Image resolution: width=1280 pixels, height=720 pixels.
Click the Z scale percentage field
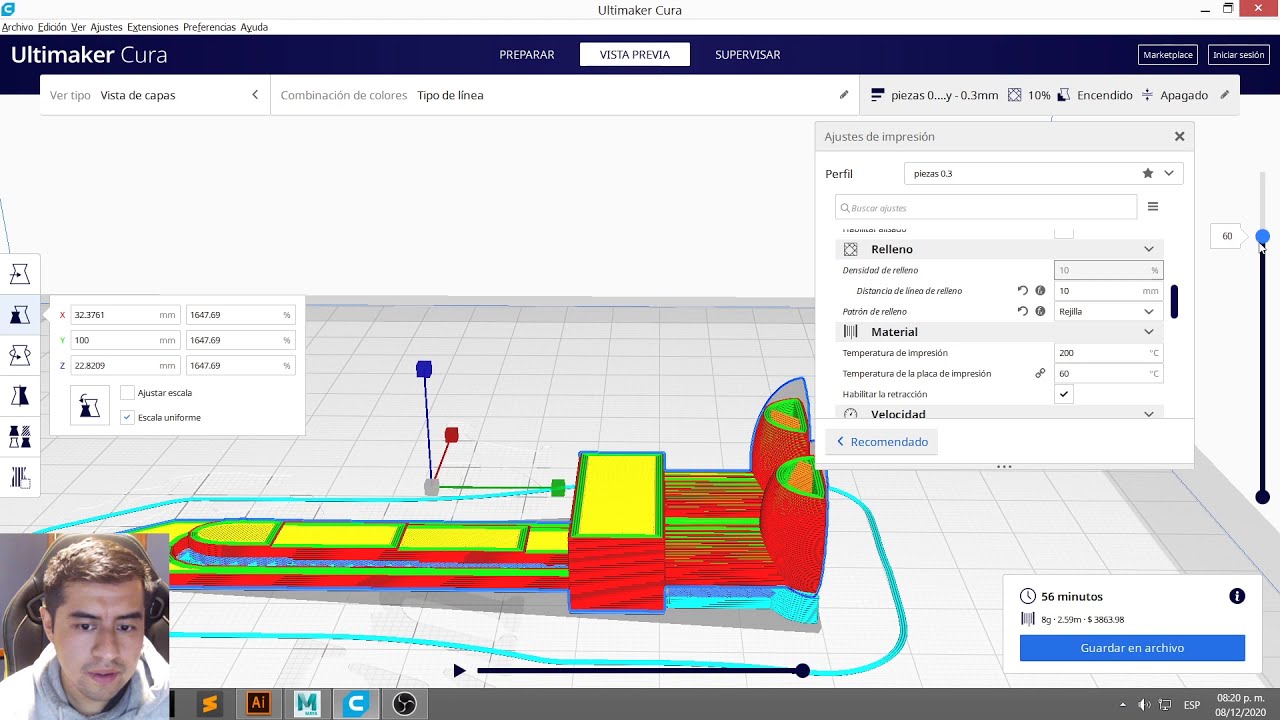click(240, 366)
